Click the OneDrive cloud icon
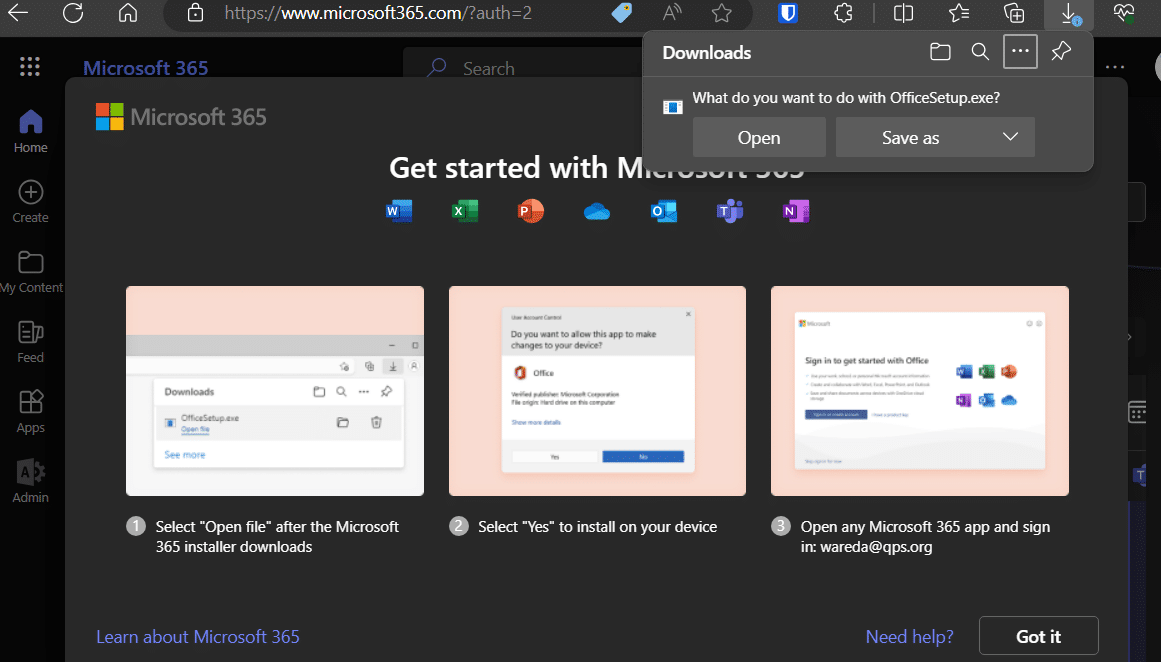 point(597,213)
